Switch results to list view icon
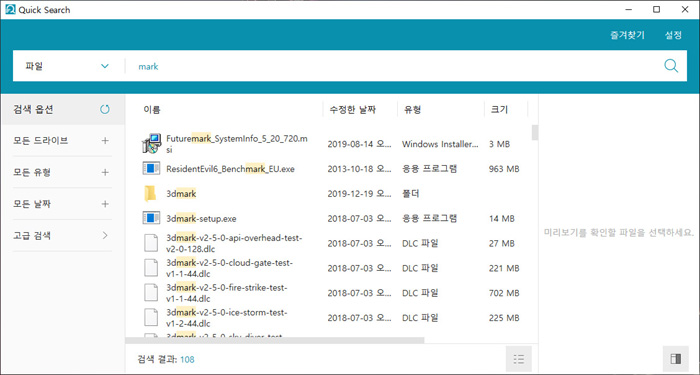Viewport: 700px width, 375px height. (519, 359)
